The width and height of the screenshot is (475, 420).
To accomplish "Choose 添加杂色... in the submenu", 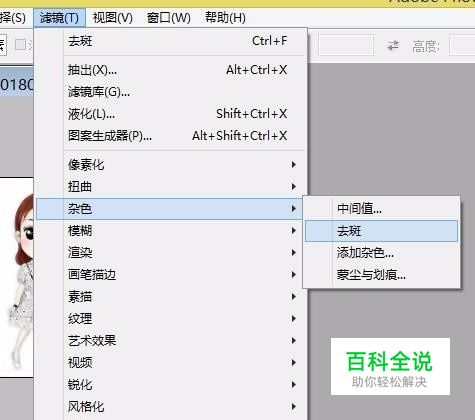I will coord(381,253).
